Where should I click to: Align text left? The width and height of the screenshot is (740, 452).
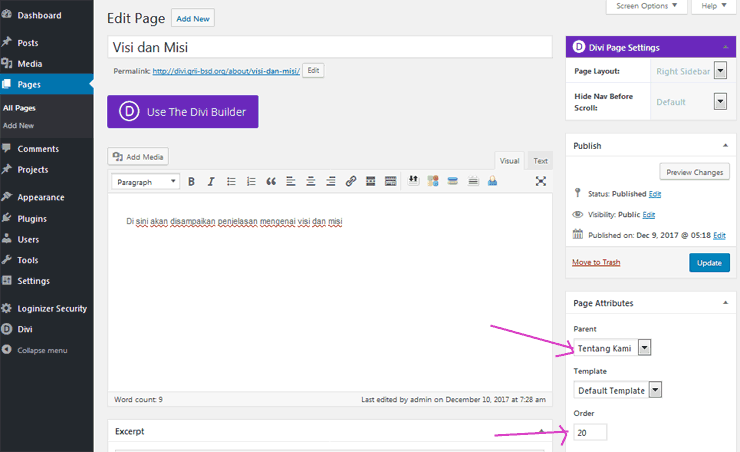click(291, 182)
